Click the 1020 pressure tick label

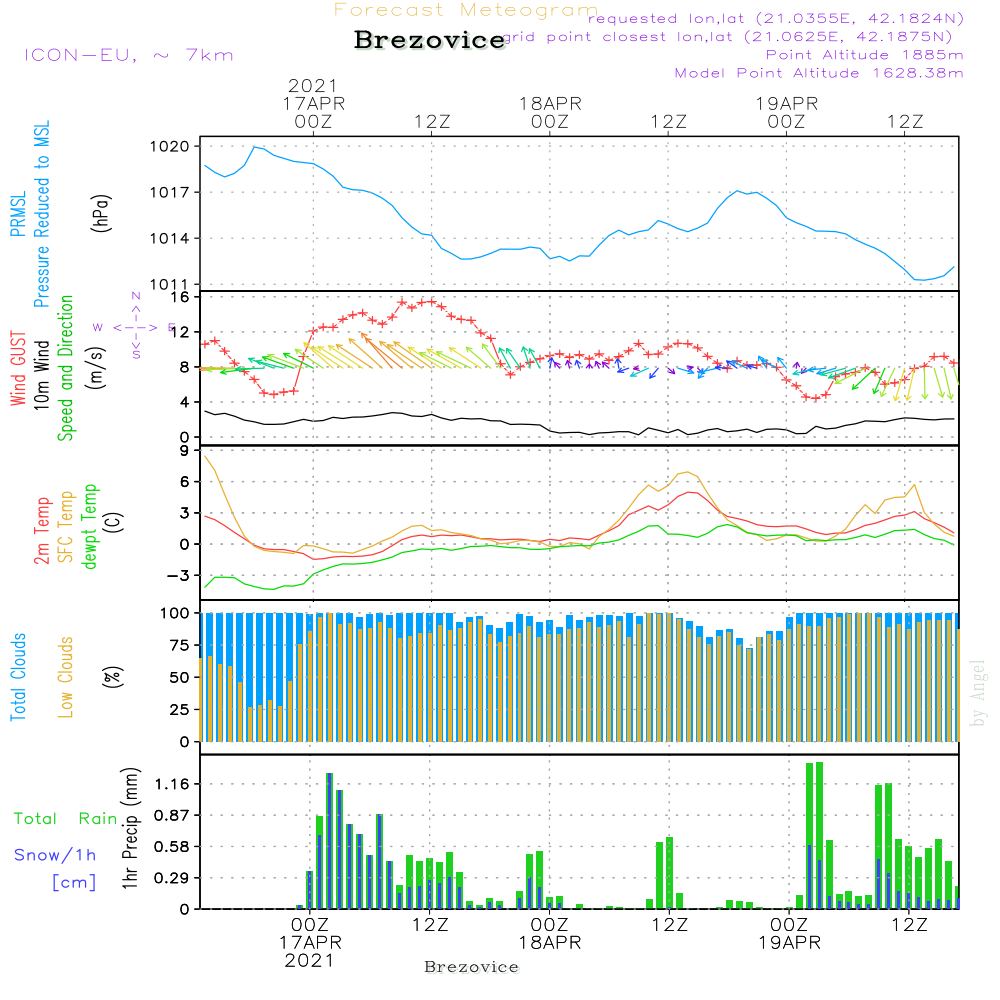170,147
